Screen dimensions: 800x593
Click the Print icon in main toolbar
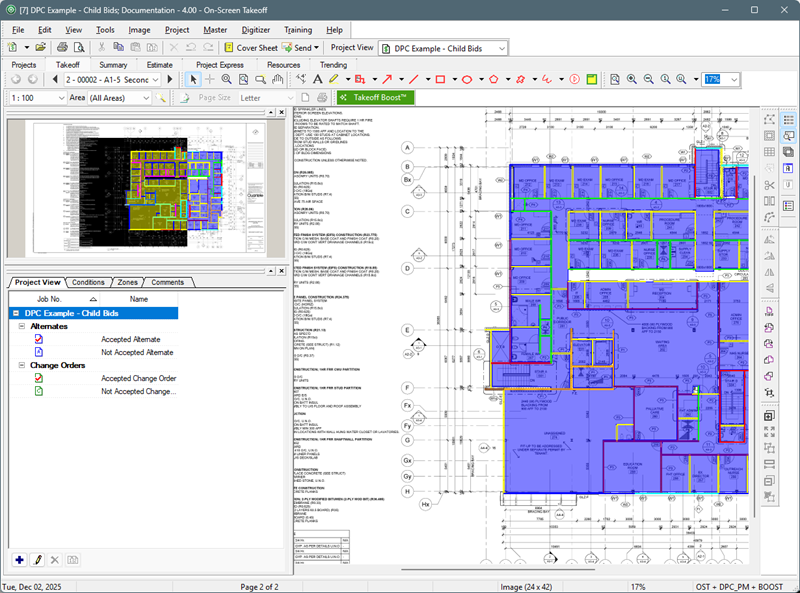pyautogui.click(x=62, y=47)
